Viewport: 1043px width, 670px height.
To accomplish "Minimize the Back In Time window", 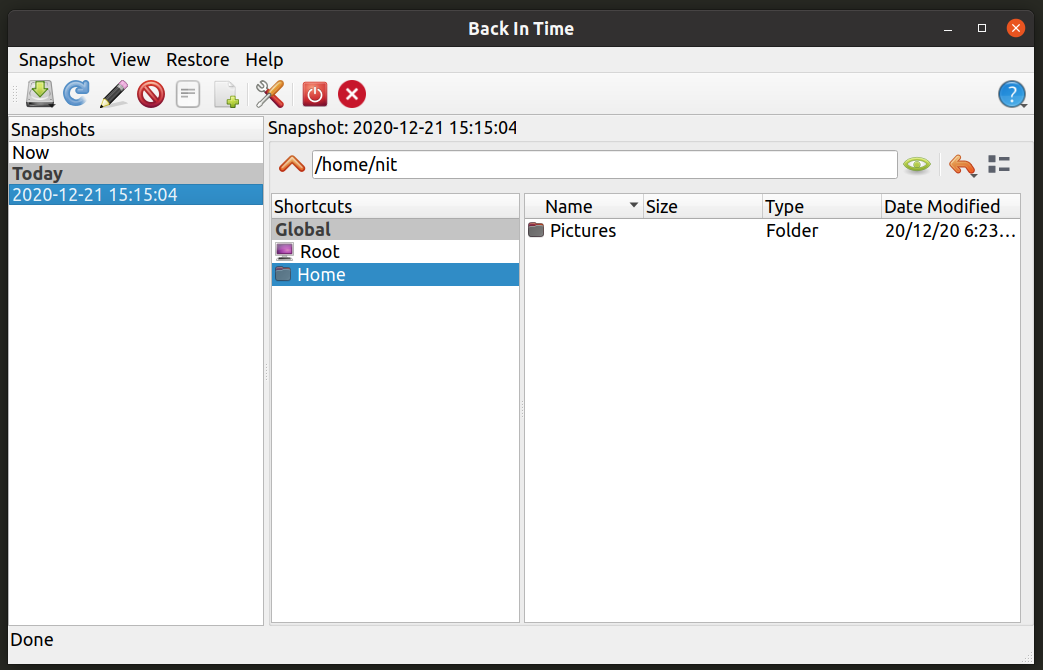I will (x=948, y=28).
